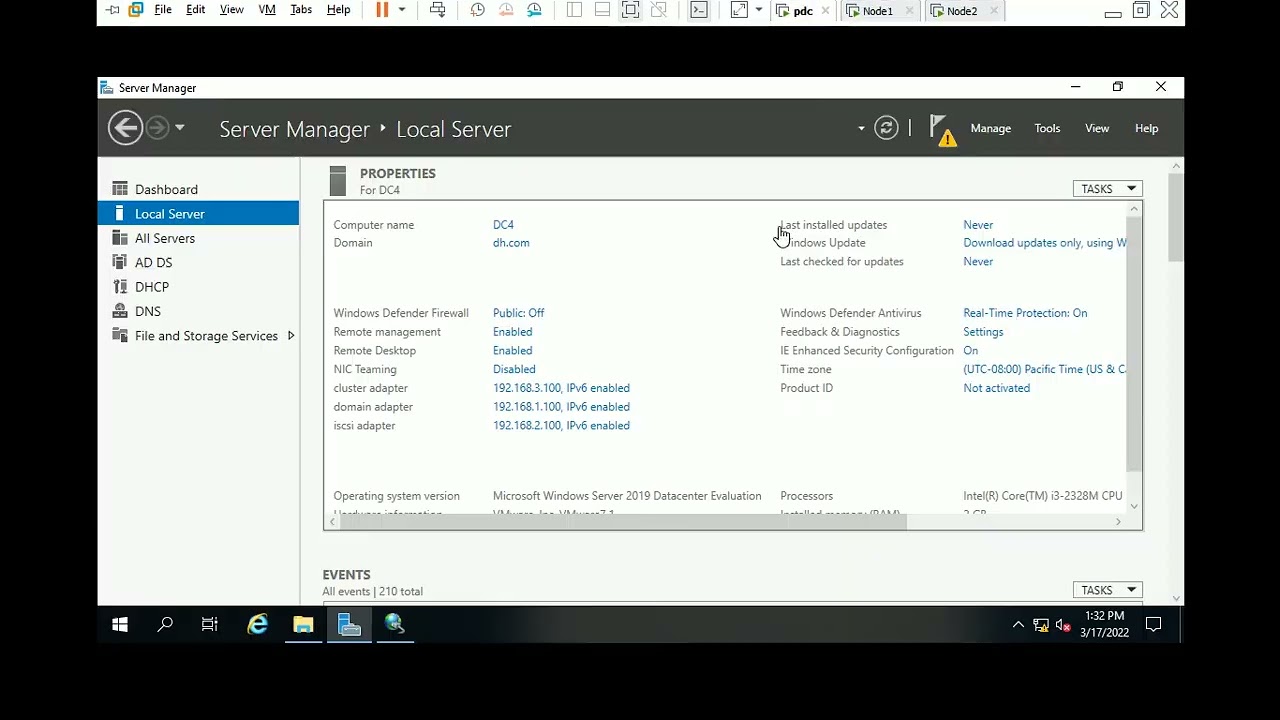Open the notifications flag with warning
1280x720 pixels.
[942, 130]
